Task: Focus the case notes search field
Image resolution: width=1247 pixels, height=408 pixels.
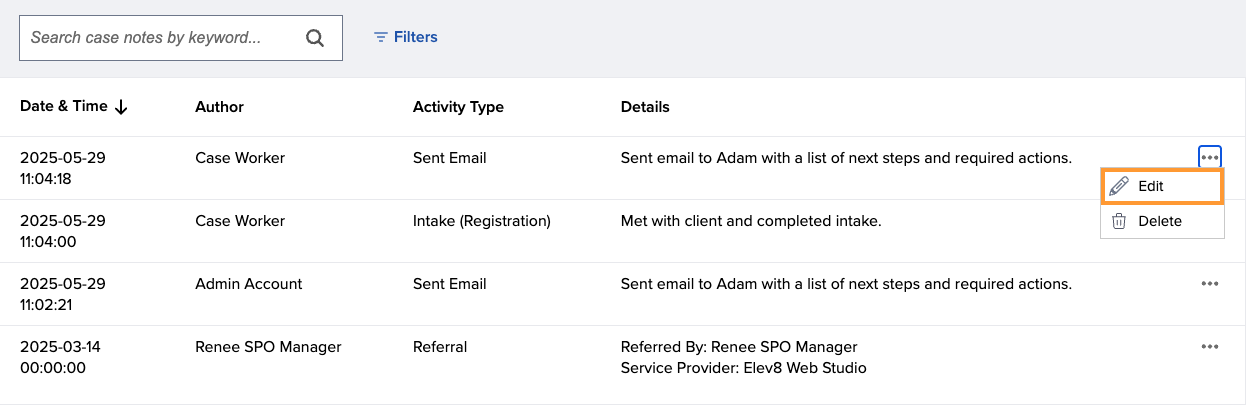Action: pos(181,38)
